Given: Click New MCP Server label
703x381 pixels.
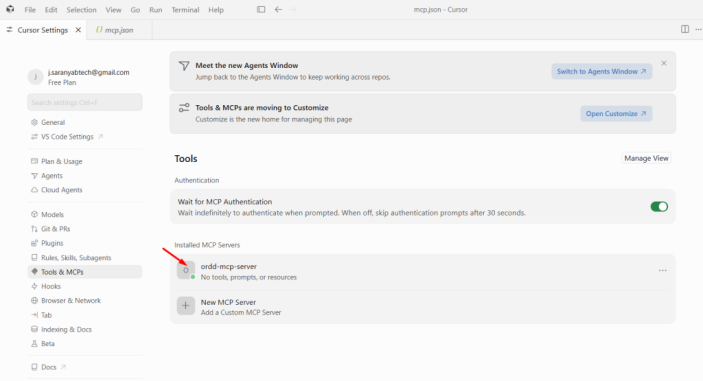Looking at the screenshot, I should click(x=228, y=302).
